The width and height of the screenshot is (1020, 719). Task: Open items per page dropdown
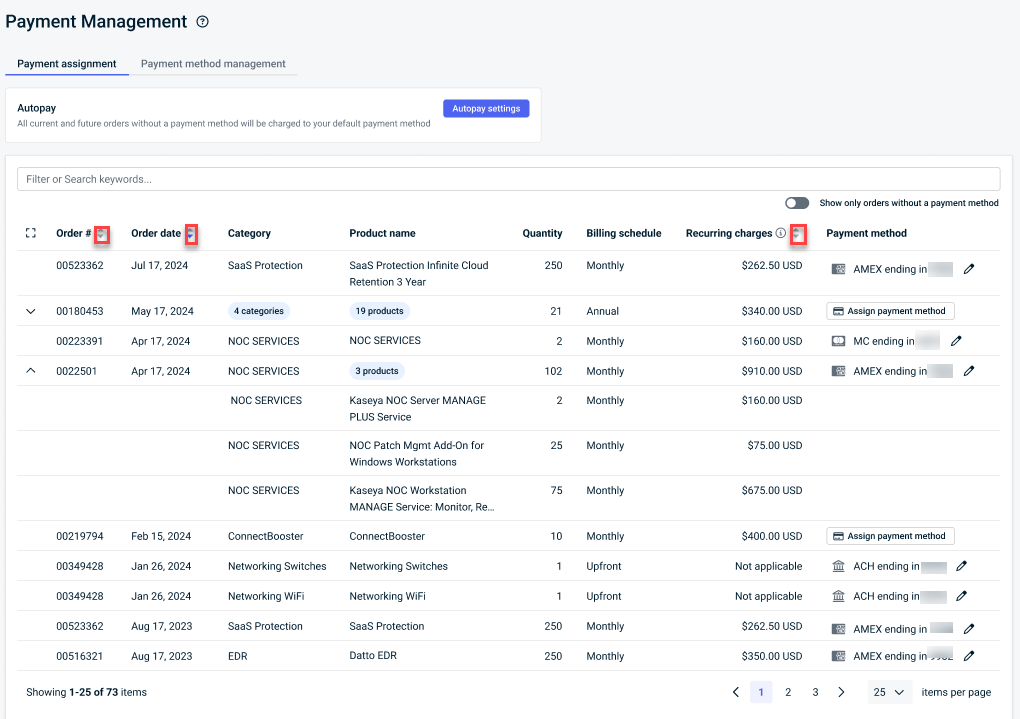coord(889,692)
